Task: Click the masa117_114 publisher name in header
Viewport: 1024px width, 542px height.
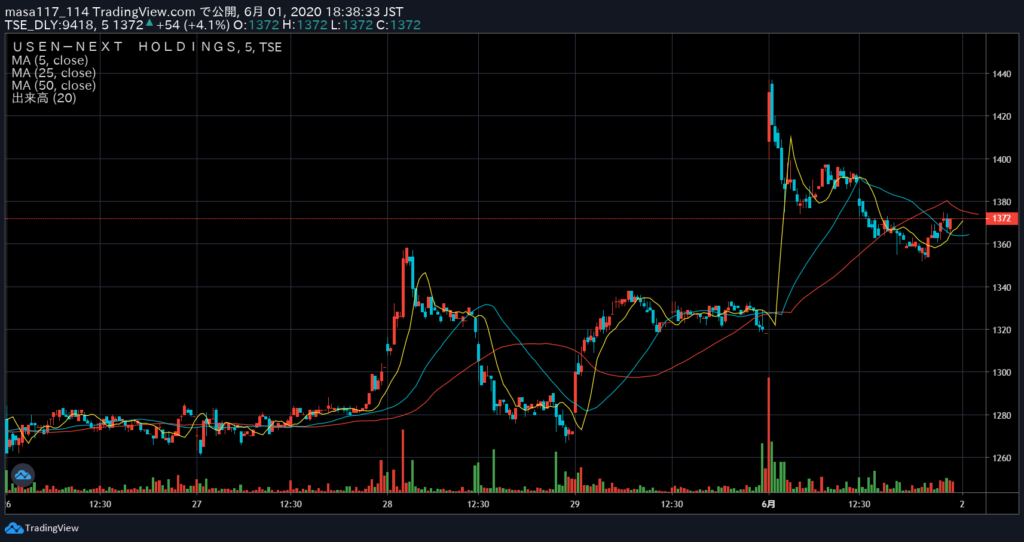Action: pos(48,12)
